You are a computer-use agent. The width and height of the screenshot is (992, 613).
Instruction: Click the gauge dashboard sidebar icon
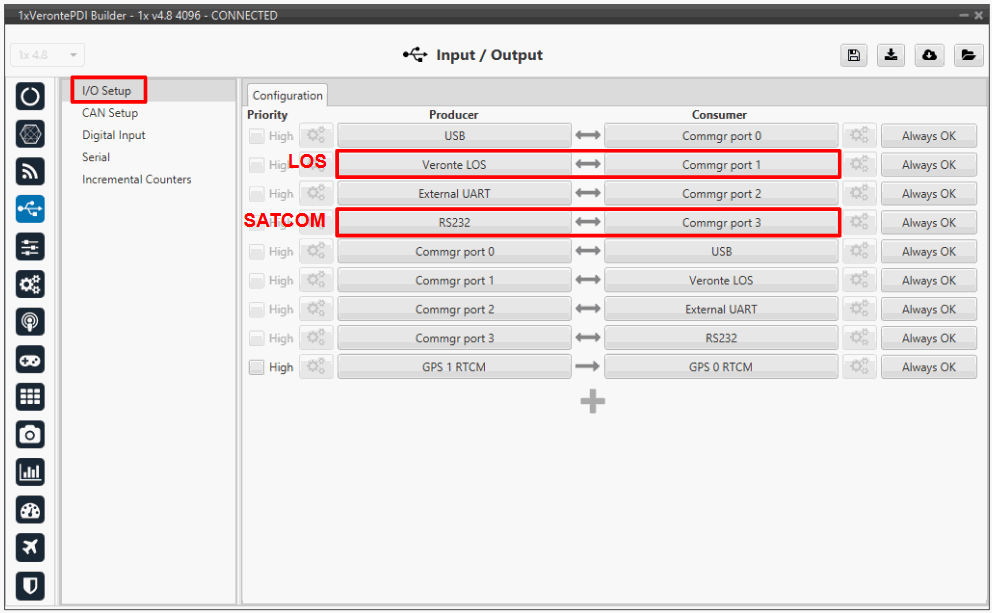pyautogui.click(x=31, y=510)
